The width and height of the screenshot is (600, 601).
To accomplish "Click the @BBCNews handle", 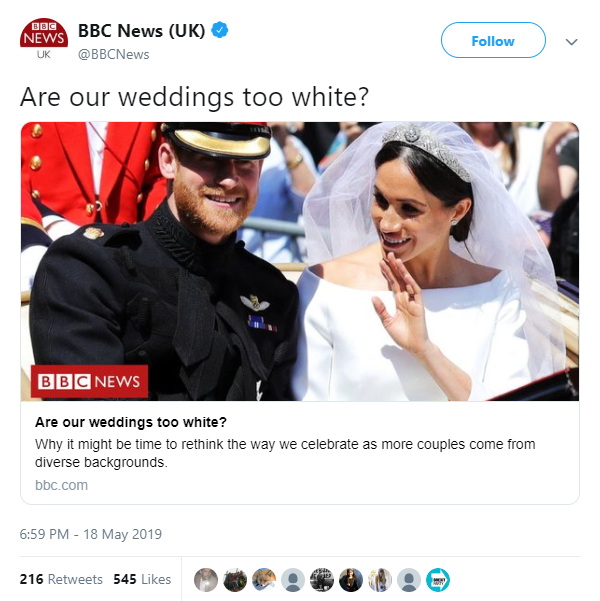I will click(113, 54).
